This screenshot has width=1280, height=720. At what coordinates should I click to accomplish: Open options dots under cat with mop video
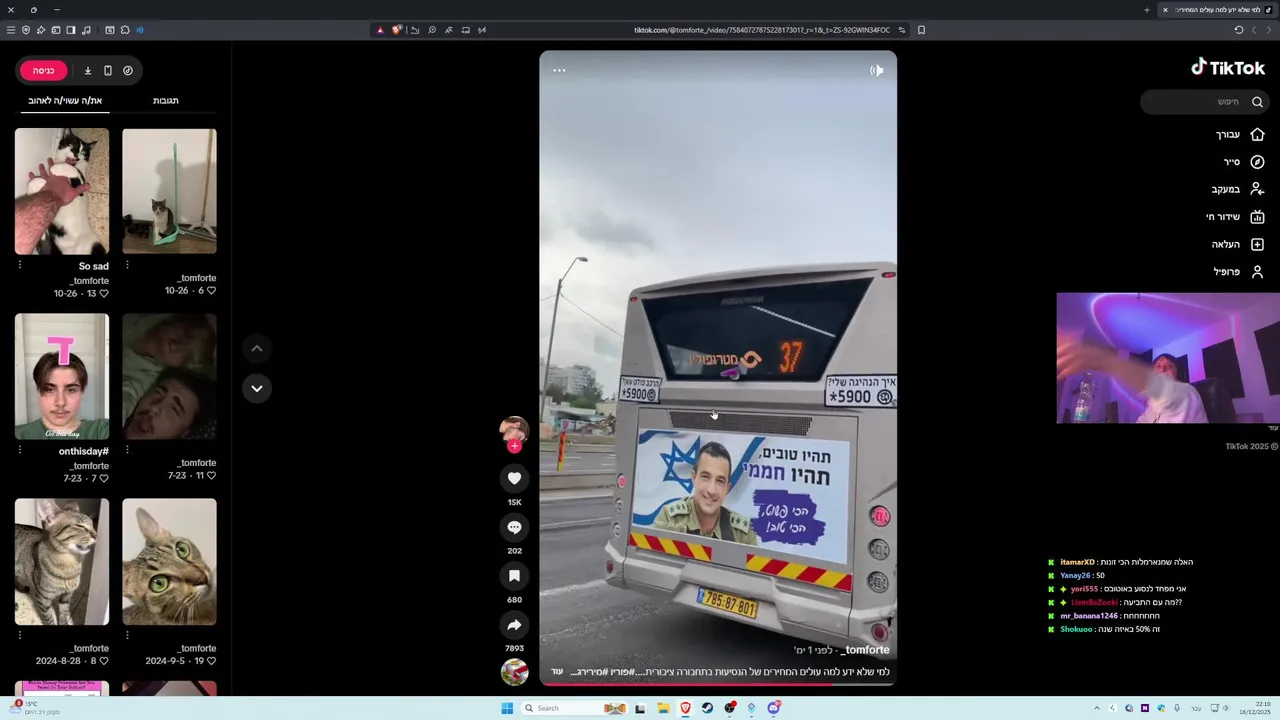(x=127, y=265)
